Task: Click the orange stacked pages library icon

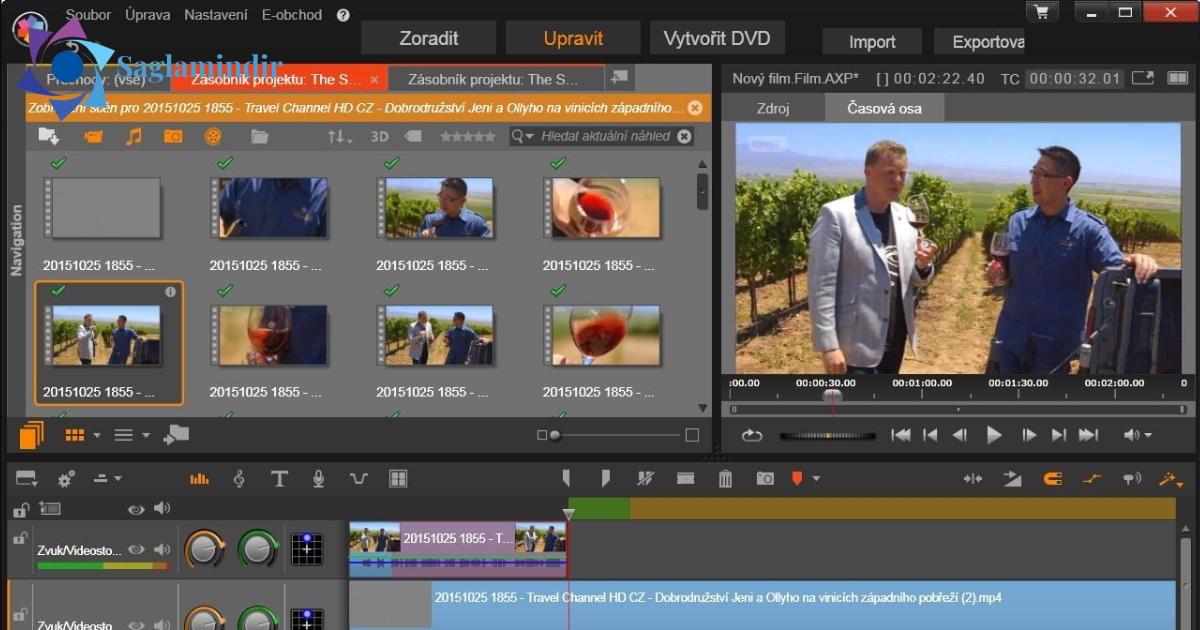Action: (x=32, y=435)
